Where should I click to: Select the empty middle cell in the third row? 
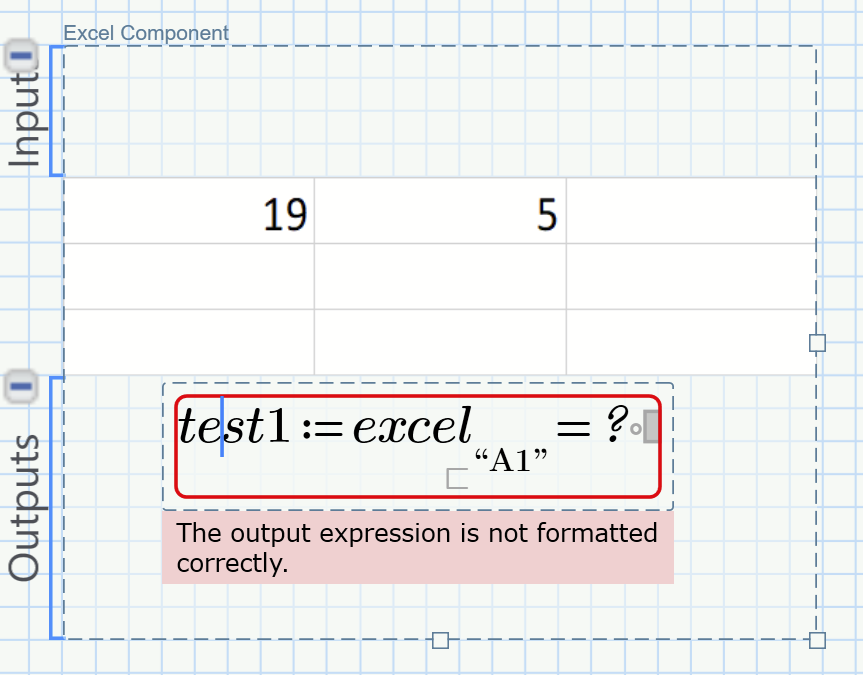click(x=440, y=342)
